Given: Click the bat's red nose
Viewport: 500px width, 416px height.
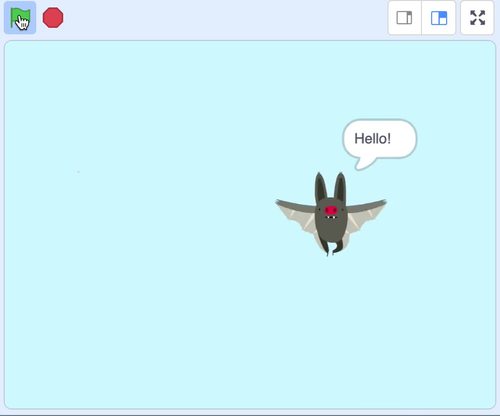Looking at the screenshot, I should point(331,210).
